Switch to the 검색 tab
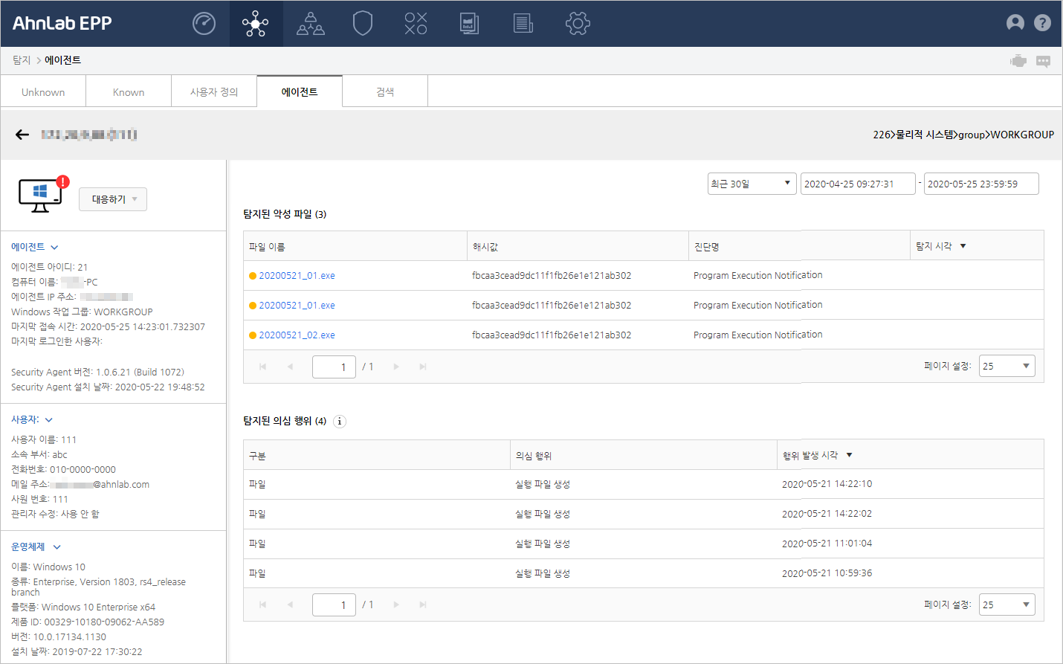This screenshot has height=664, width=1063. (385, 92)
